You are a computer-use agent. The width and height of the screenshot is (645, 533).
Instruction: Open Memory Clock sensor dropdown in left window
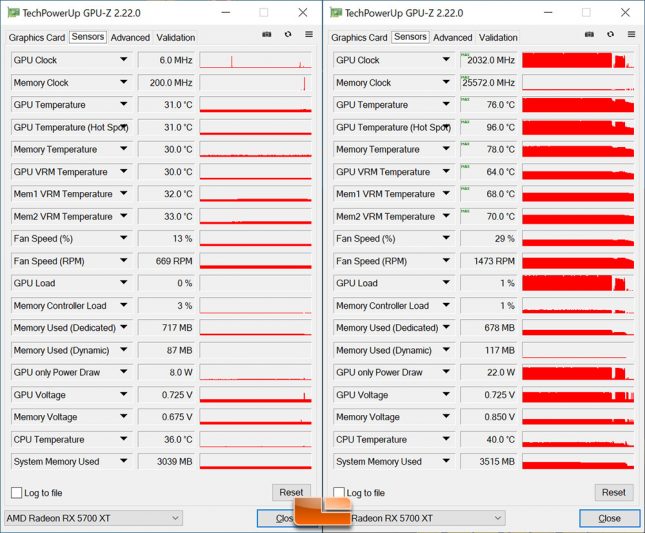point(123,82)
